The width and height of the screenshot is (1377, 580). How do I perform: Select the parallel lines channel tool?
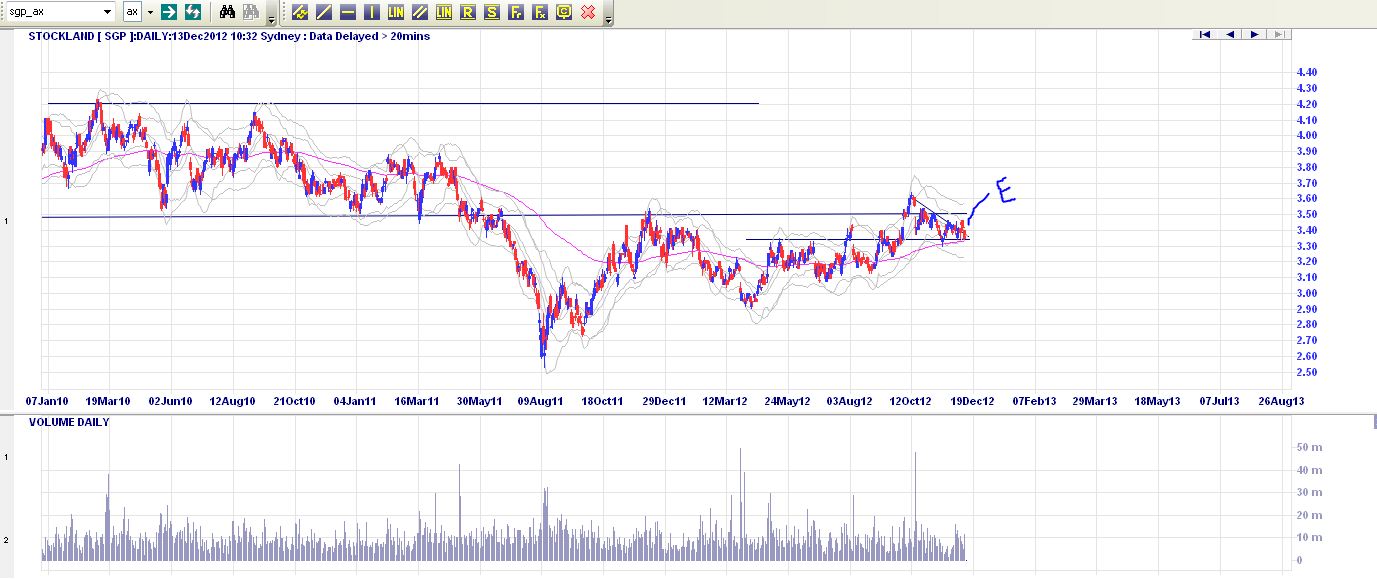tap(420, 12)
